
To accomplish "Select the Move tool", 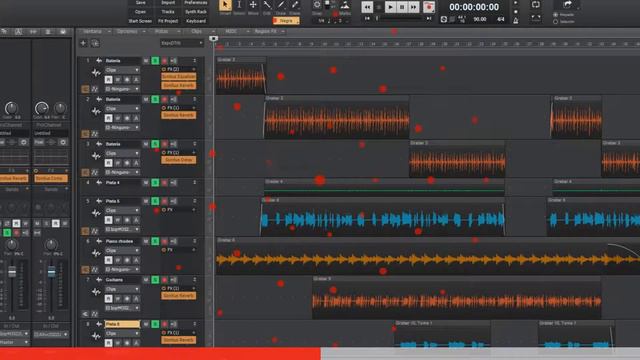I will pos(253,5).
